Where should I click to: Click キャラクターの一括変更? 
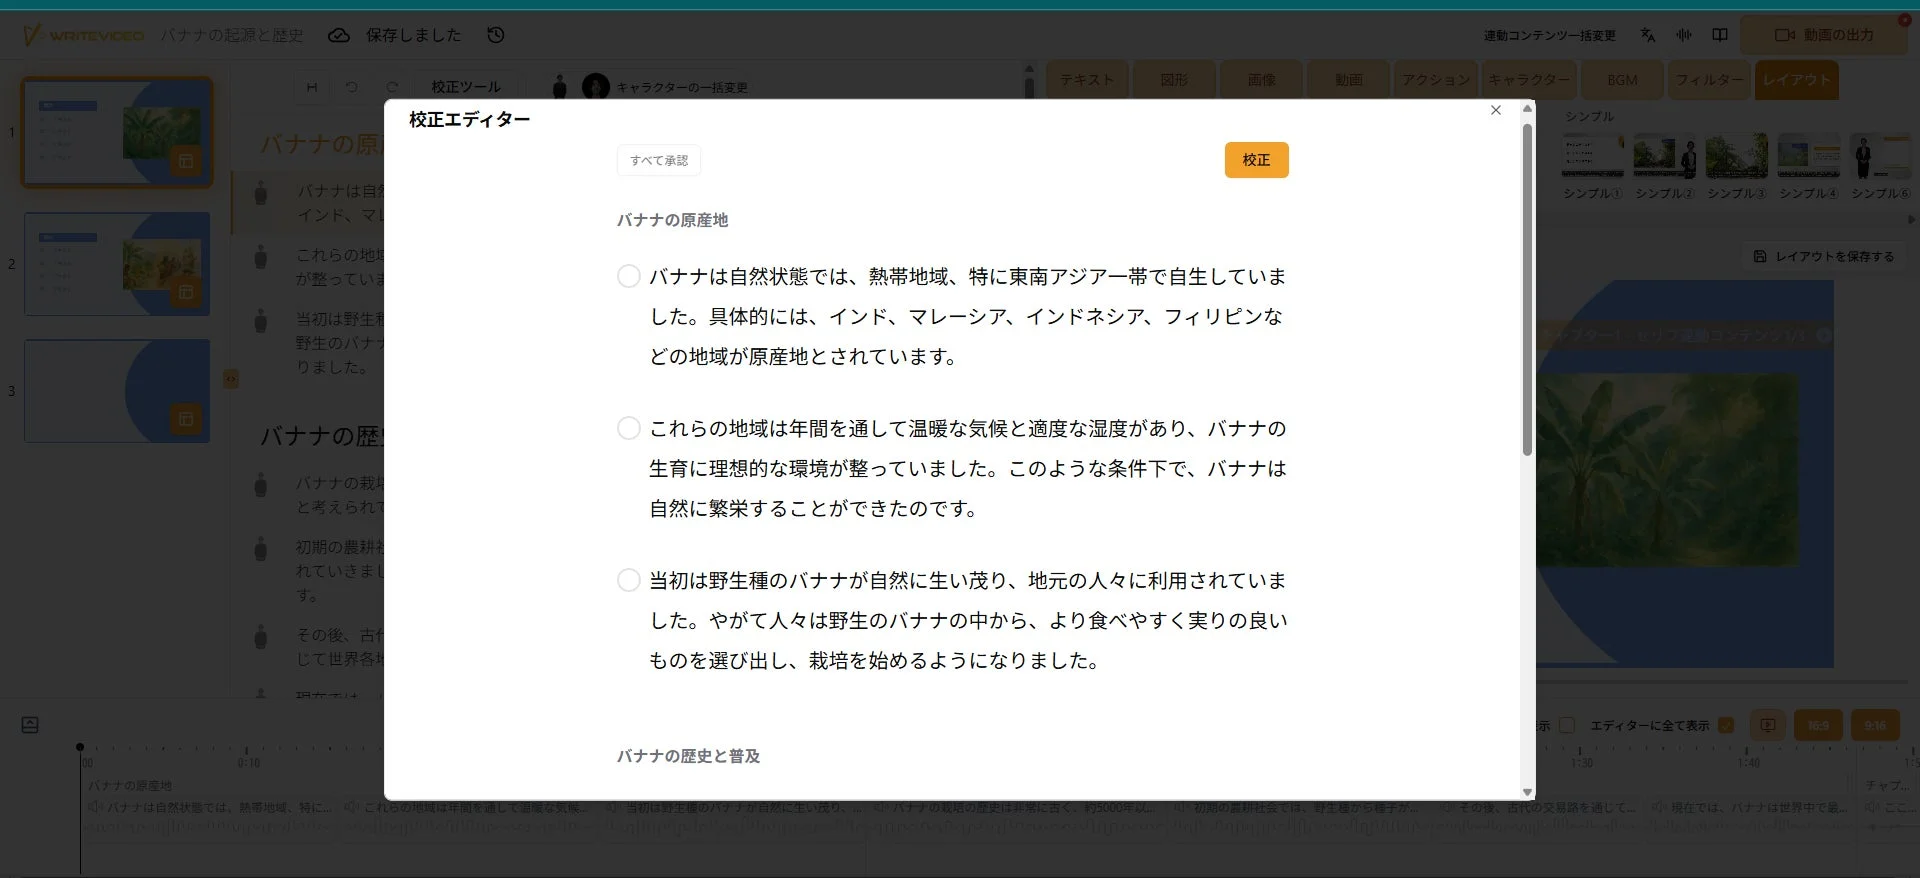pyautogui.click(x=682, y=88)
